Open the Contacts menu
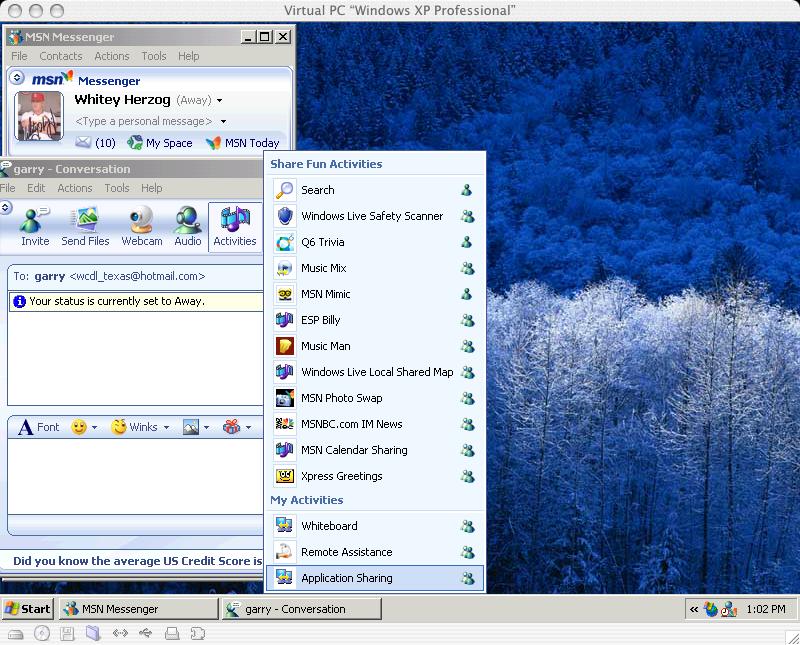 pyautogui.click(x=61, y=56)
